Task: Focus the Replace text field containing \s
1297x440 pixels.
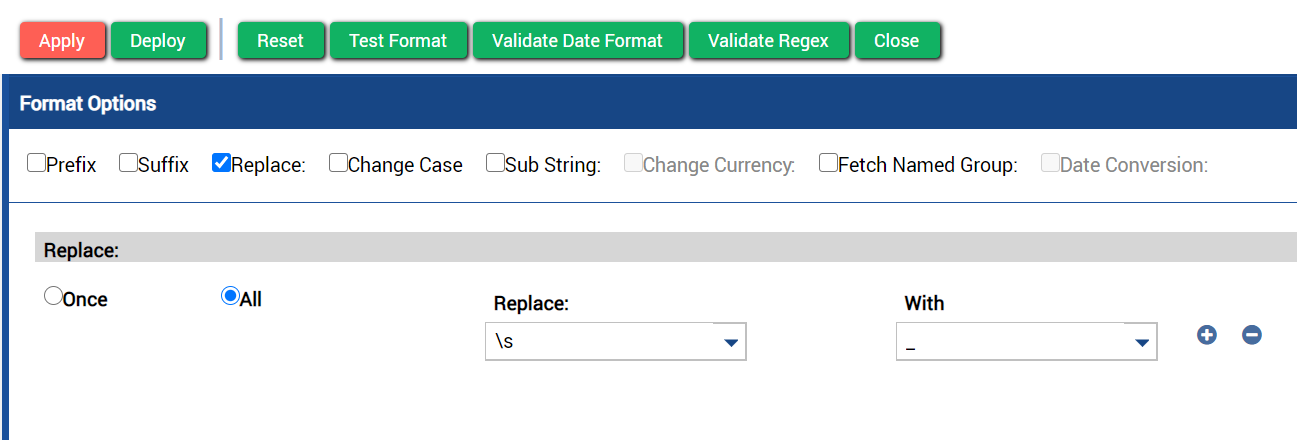Action: 600,341
